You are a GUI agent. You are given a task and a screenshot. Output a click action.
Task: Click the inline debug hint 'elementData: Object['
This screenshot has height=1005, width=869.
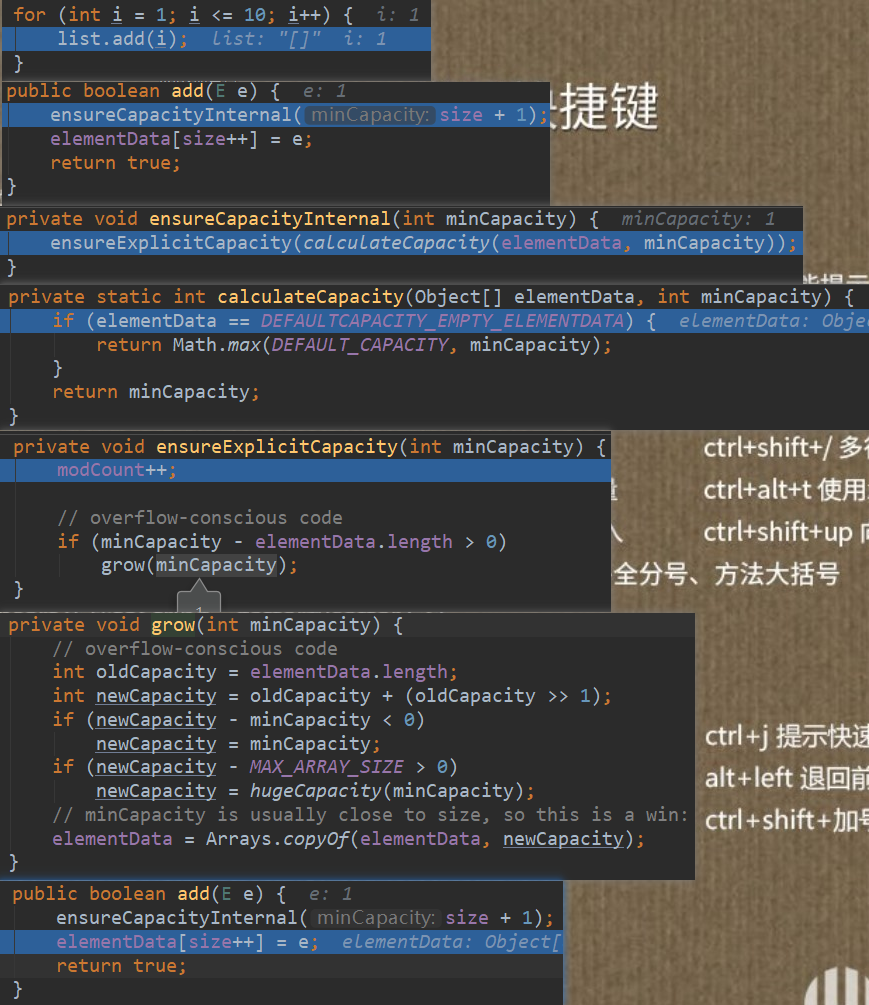(x=451, y=942)
